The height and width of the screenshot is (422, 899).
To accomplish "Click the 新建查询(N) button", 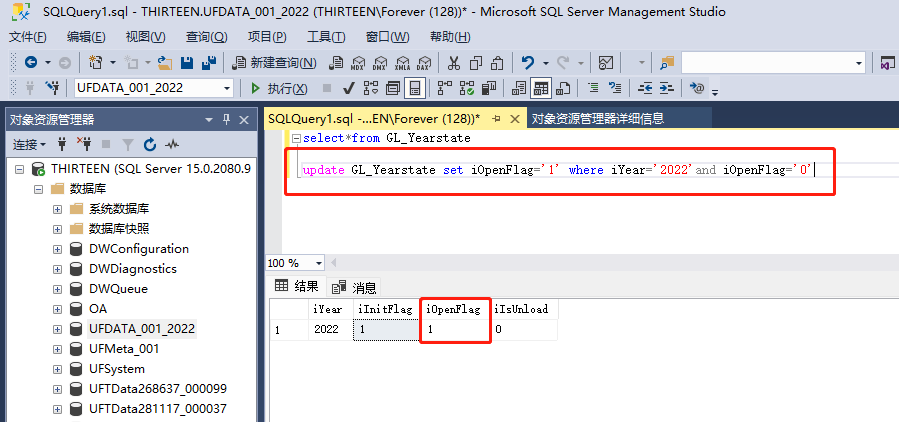I will coord(274,62).
